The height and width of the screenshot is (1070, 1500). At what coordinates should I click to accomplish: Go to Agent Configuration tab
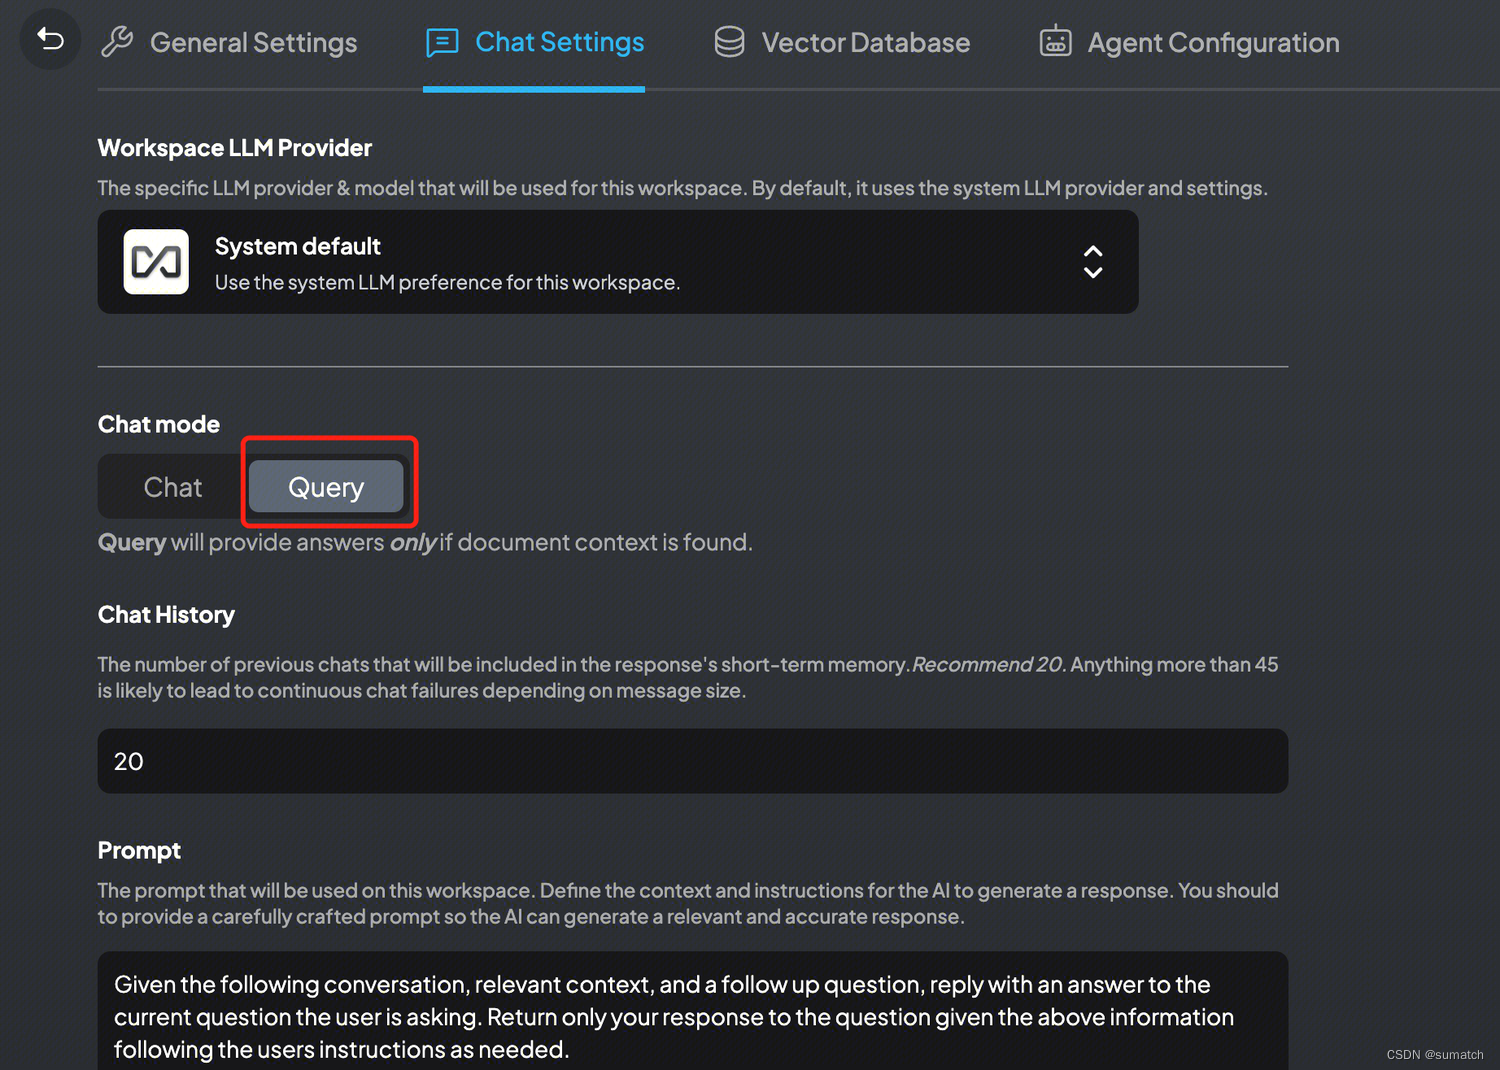[1189, 43]
